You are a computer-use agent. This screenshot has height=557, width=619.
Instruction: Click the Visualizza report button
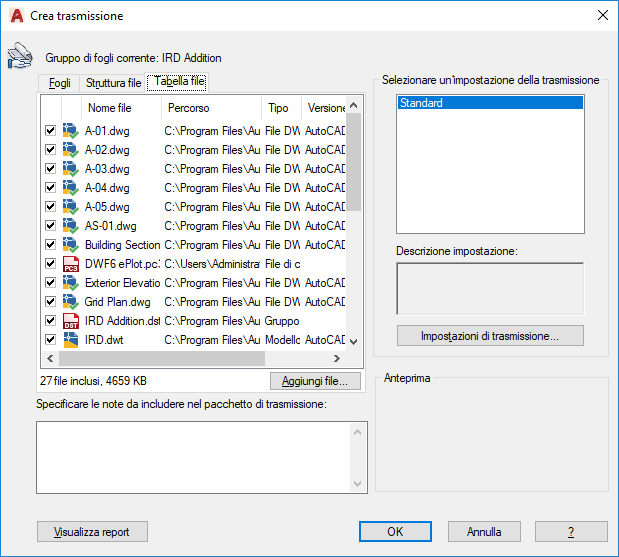click(92, 532)
